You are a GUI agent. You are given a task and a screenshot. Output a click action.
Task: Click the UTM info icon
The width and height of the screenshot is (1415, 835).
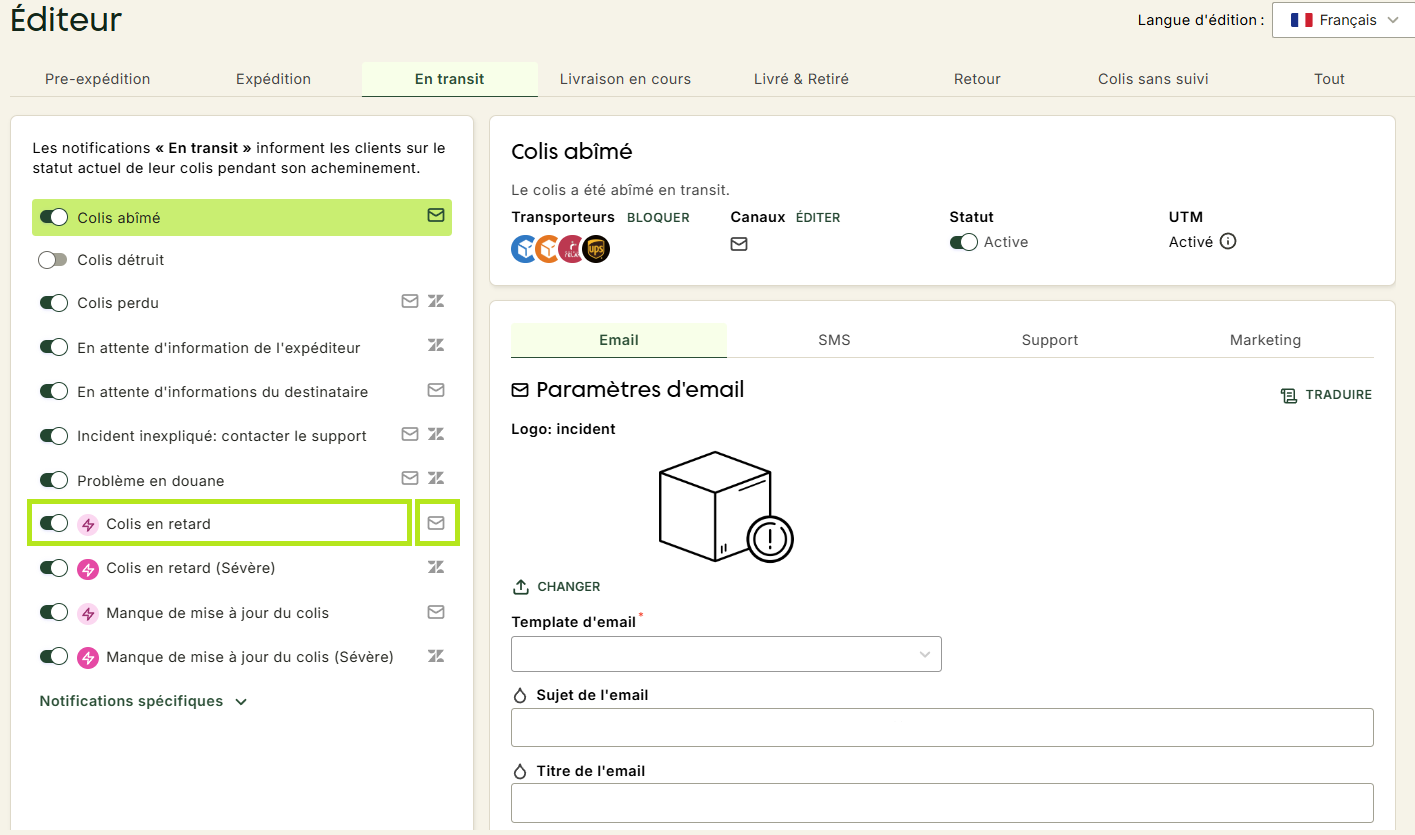click(1228, 241)
